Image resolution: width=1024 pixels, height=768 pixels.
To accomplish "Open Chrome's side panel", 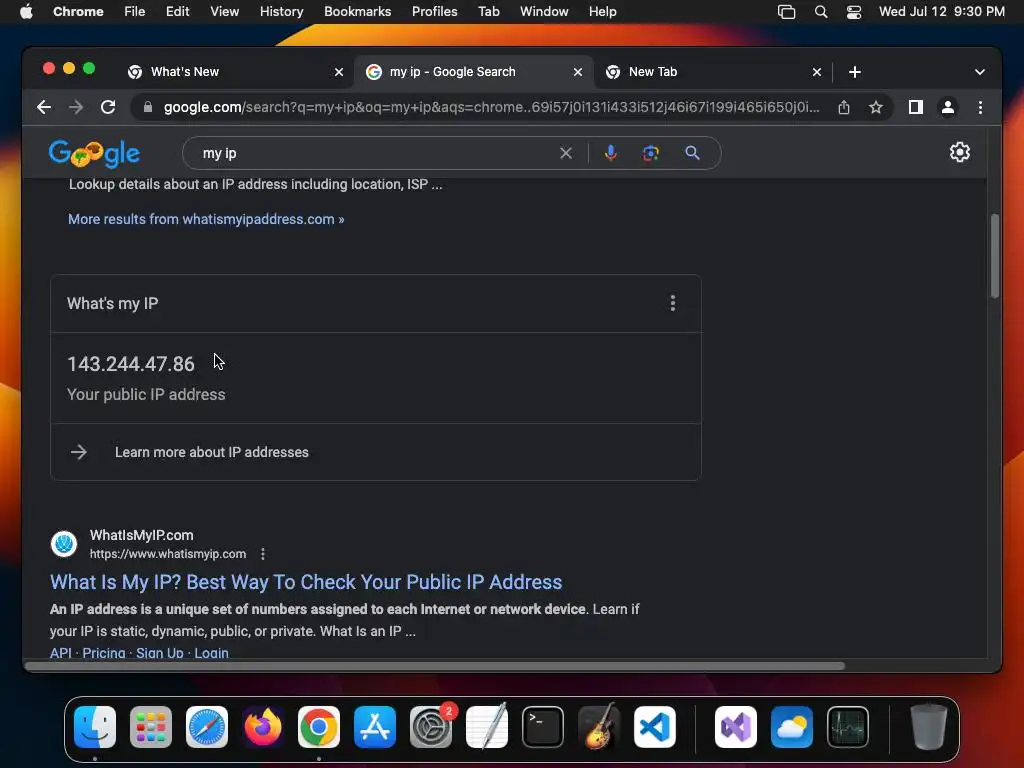I will (x=916, y=107).
